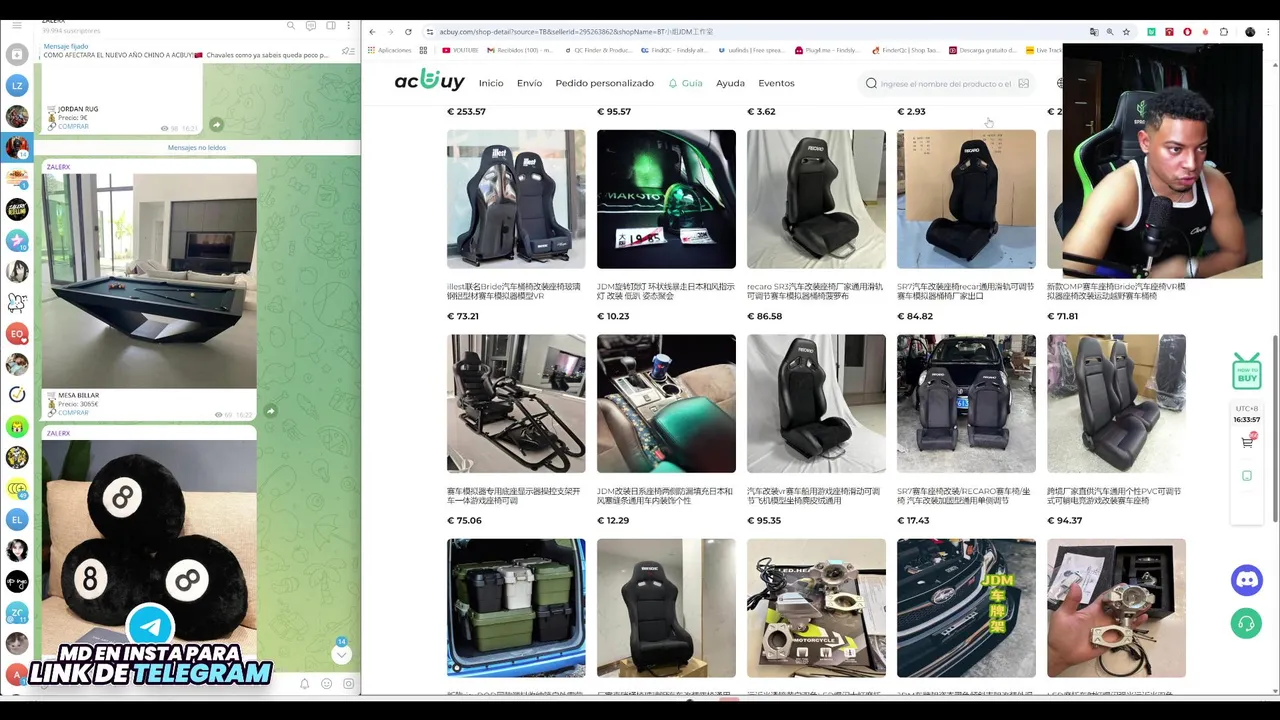Image resolution: width=1280 pixels, height=720 pixels.
Task: Mute channel bell icon at bottom
Action: [305, 684]
